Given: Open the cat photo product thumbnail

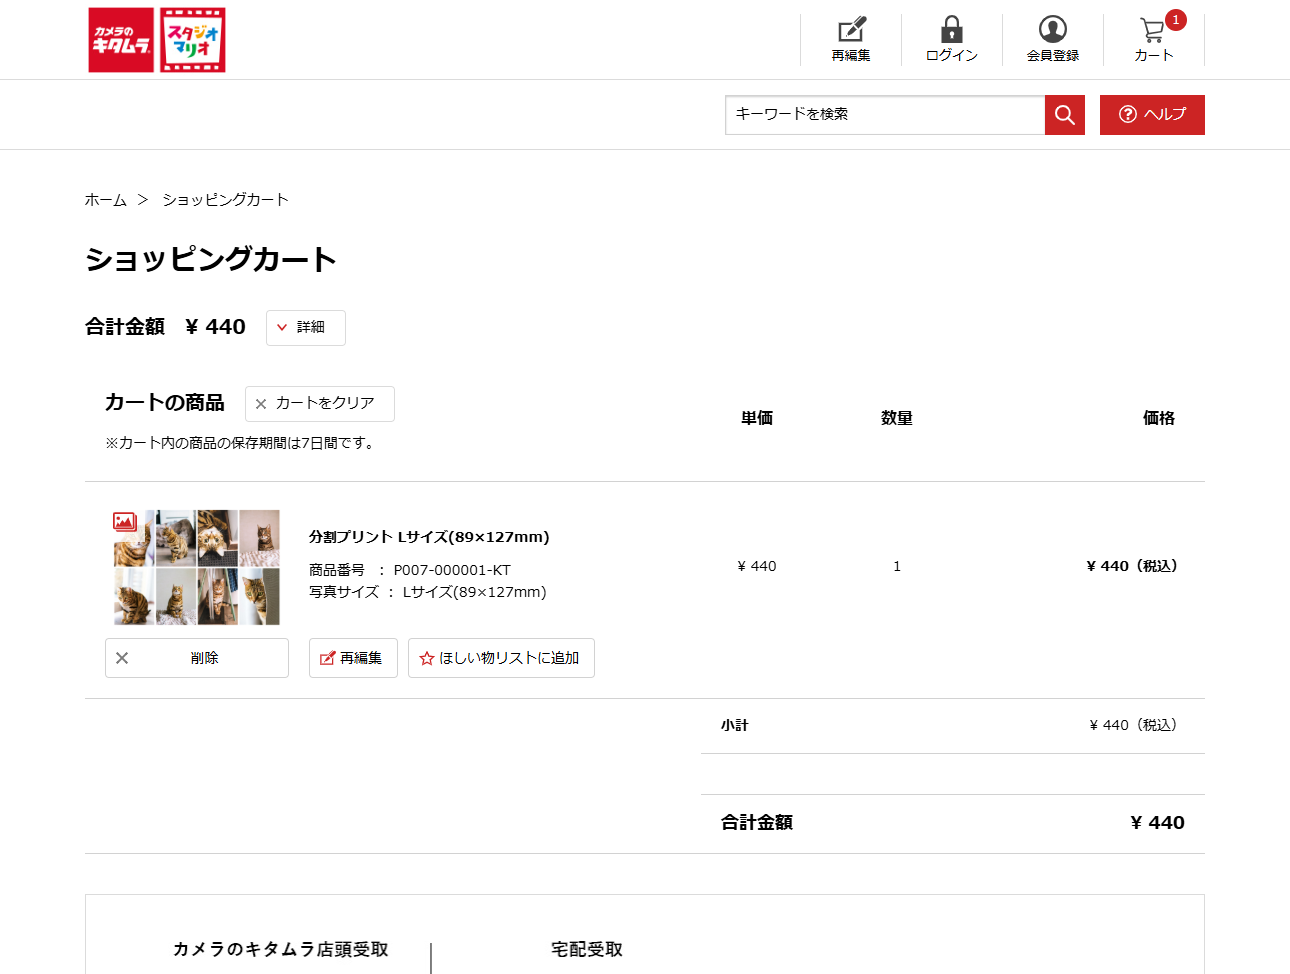Looking at the screenshot, I should (196, 566).
